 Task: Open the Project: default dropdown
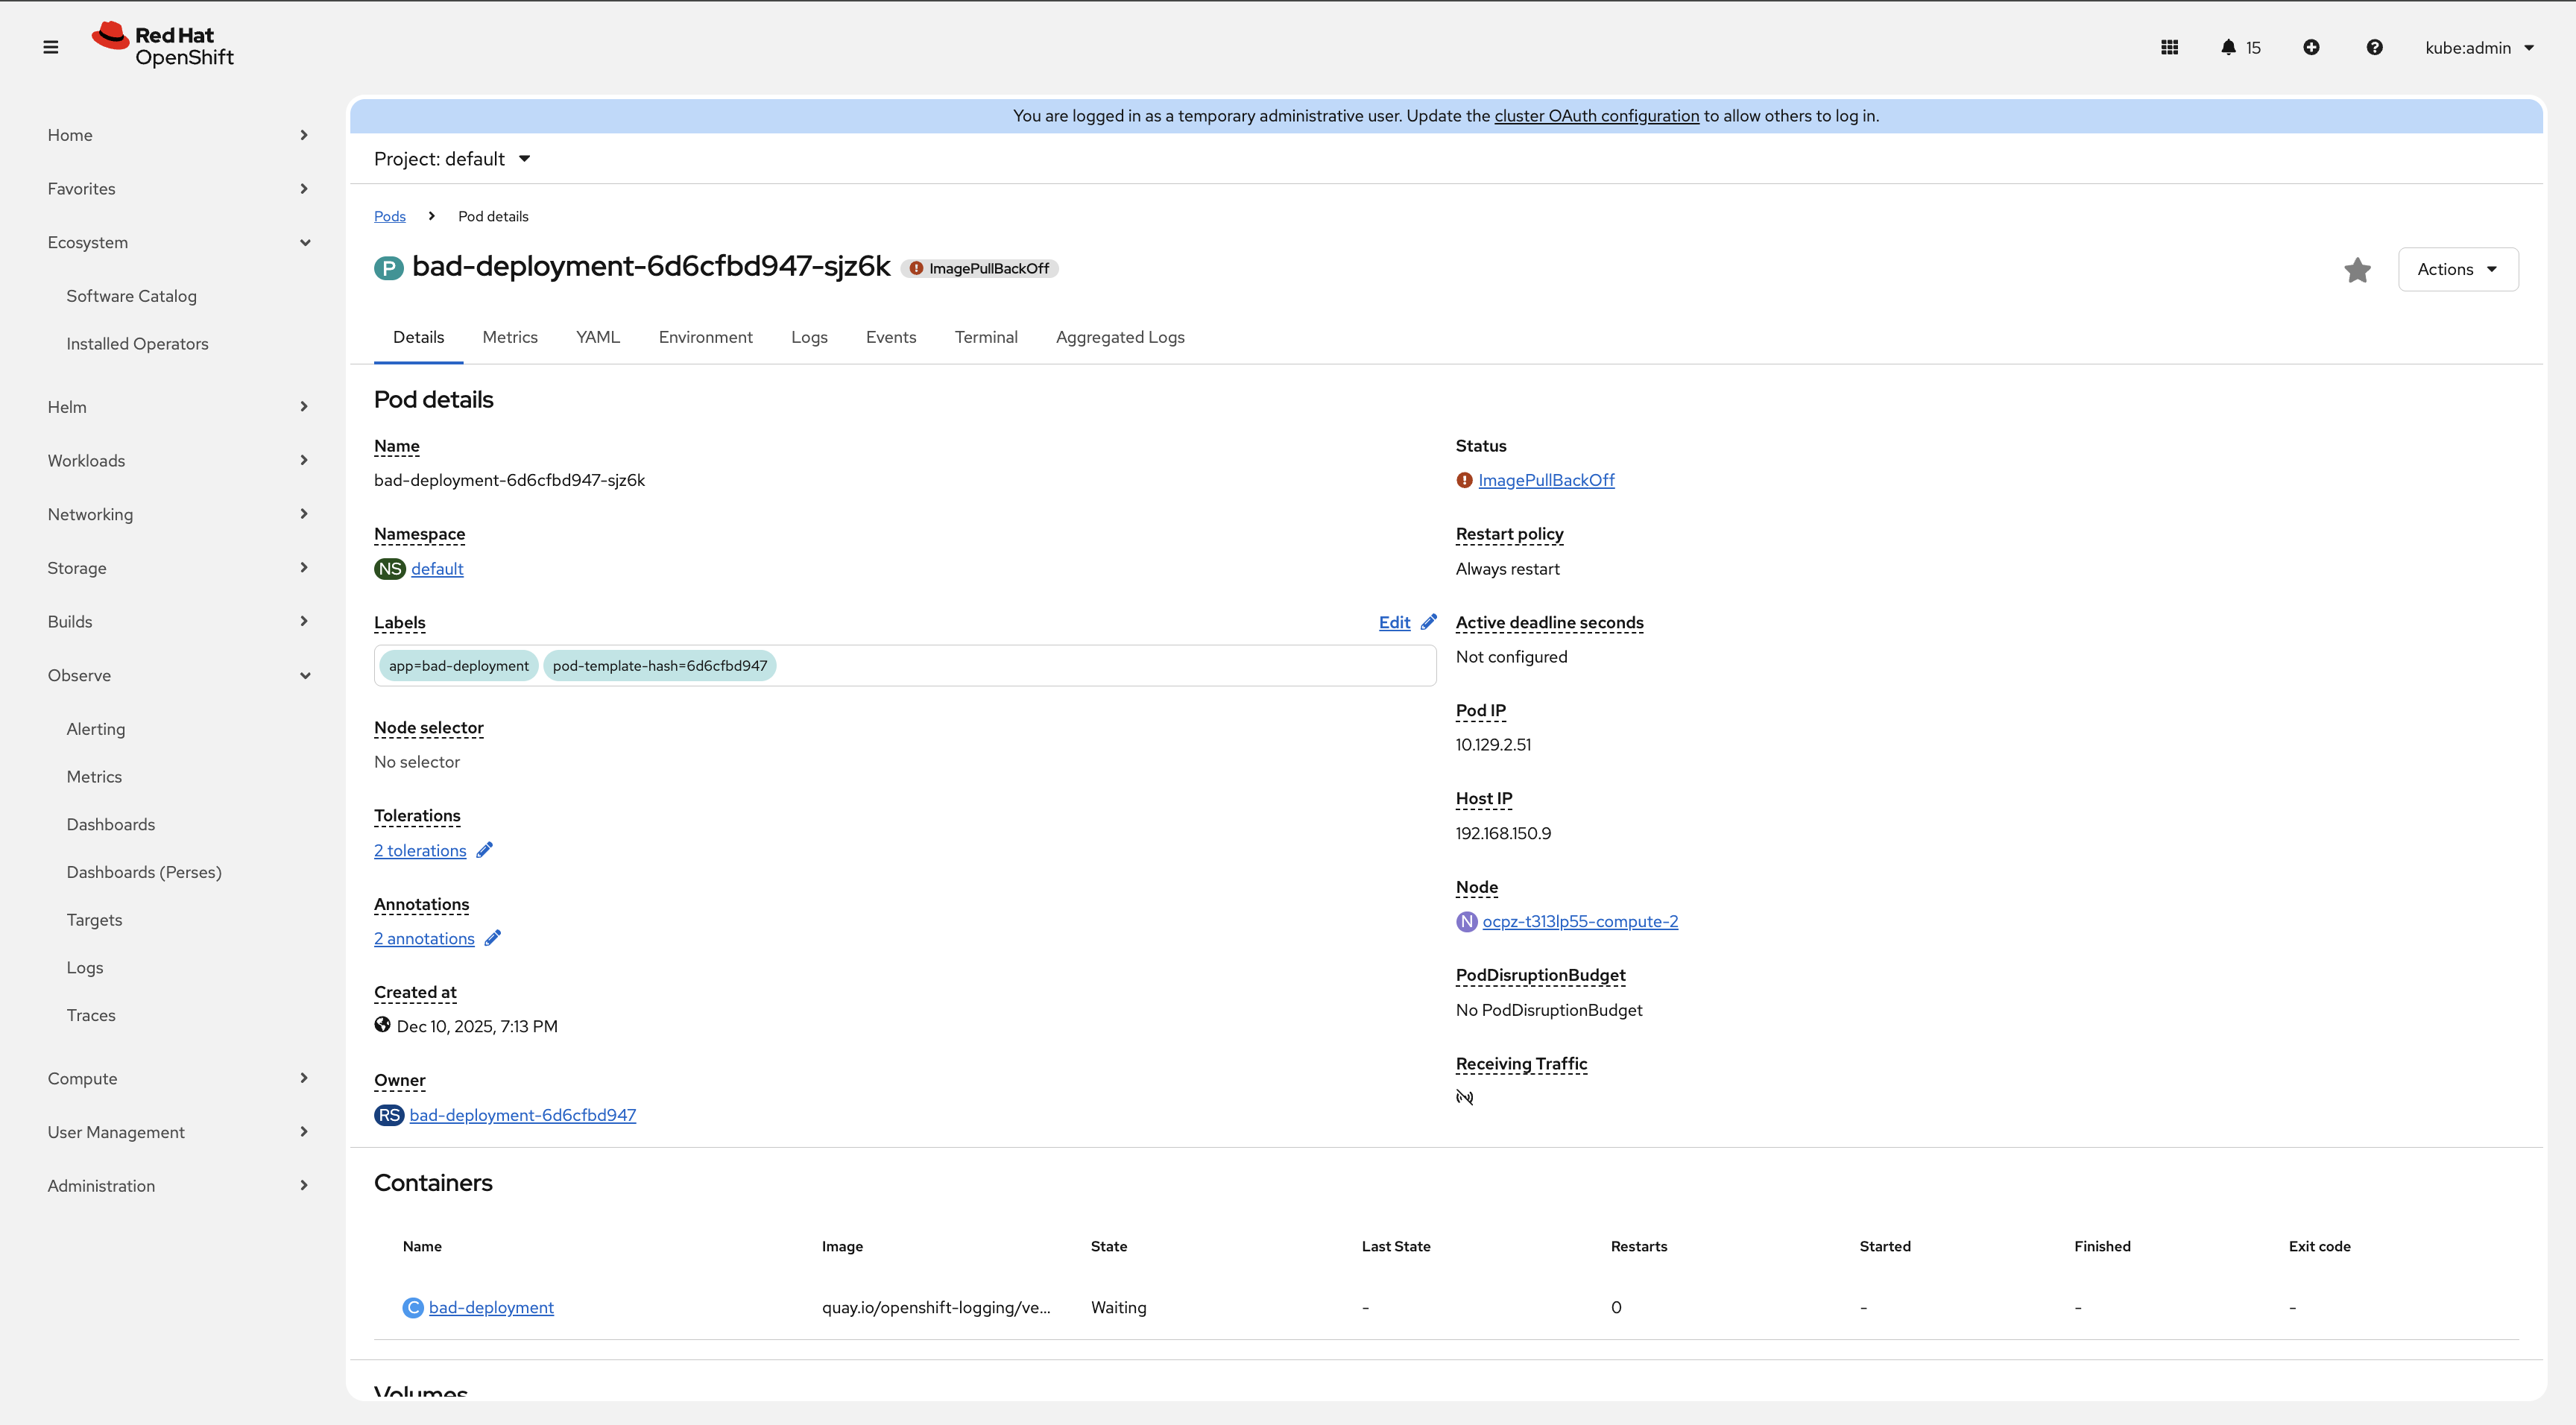[x=452, y=159]
